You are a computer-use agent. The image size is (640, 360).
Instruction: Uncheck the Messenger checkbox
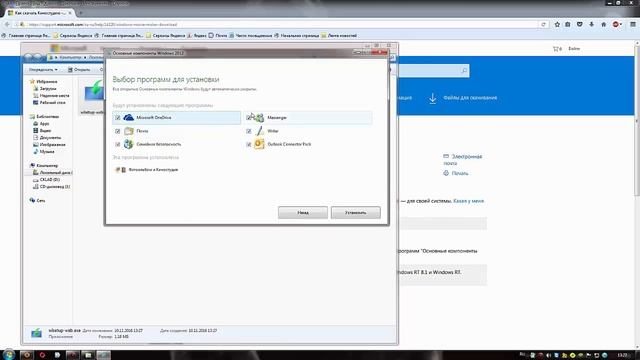(249, 118)
